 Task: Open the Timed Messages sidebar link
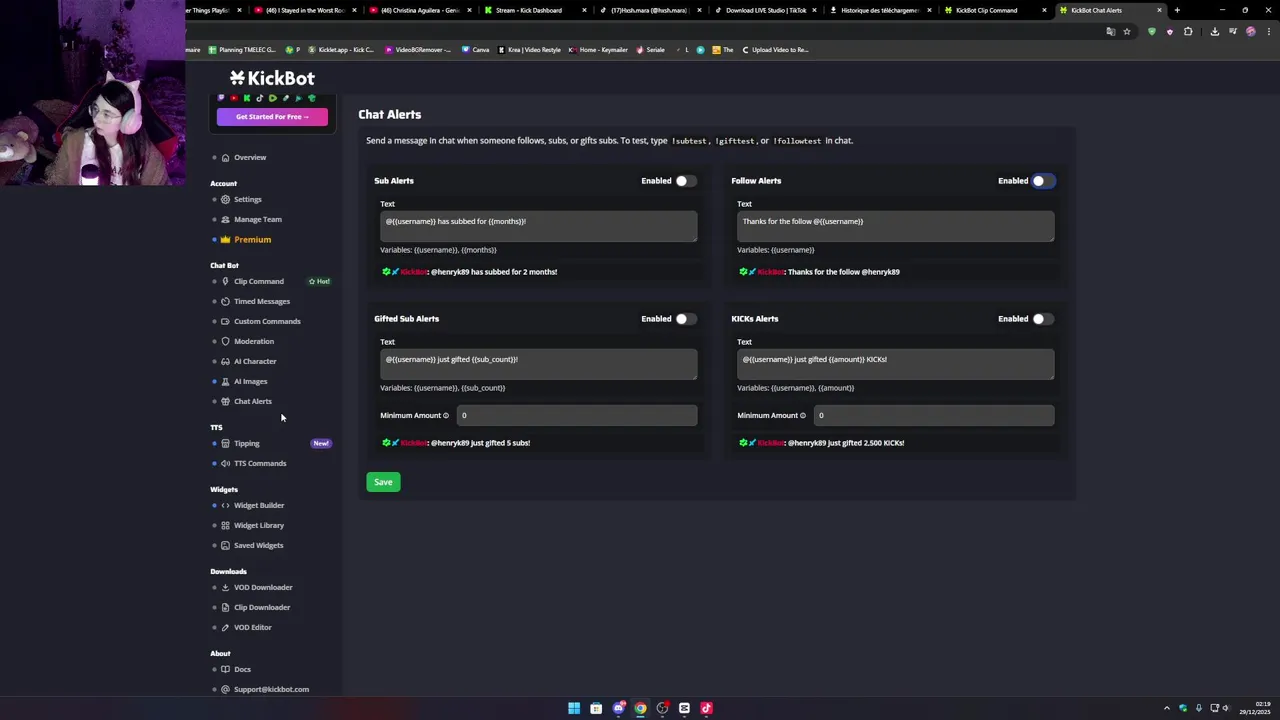[262, 301]
